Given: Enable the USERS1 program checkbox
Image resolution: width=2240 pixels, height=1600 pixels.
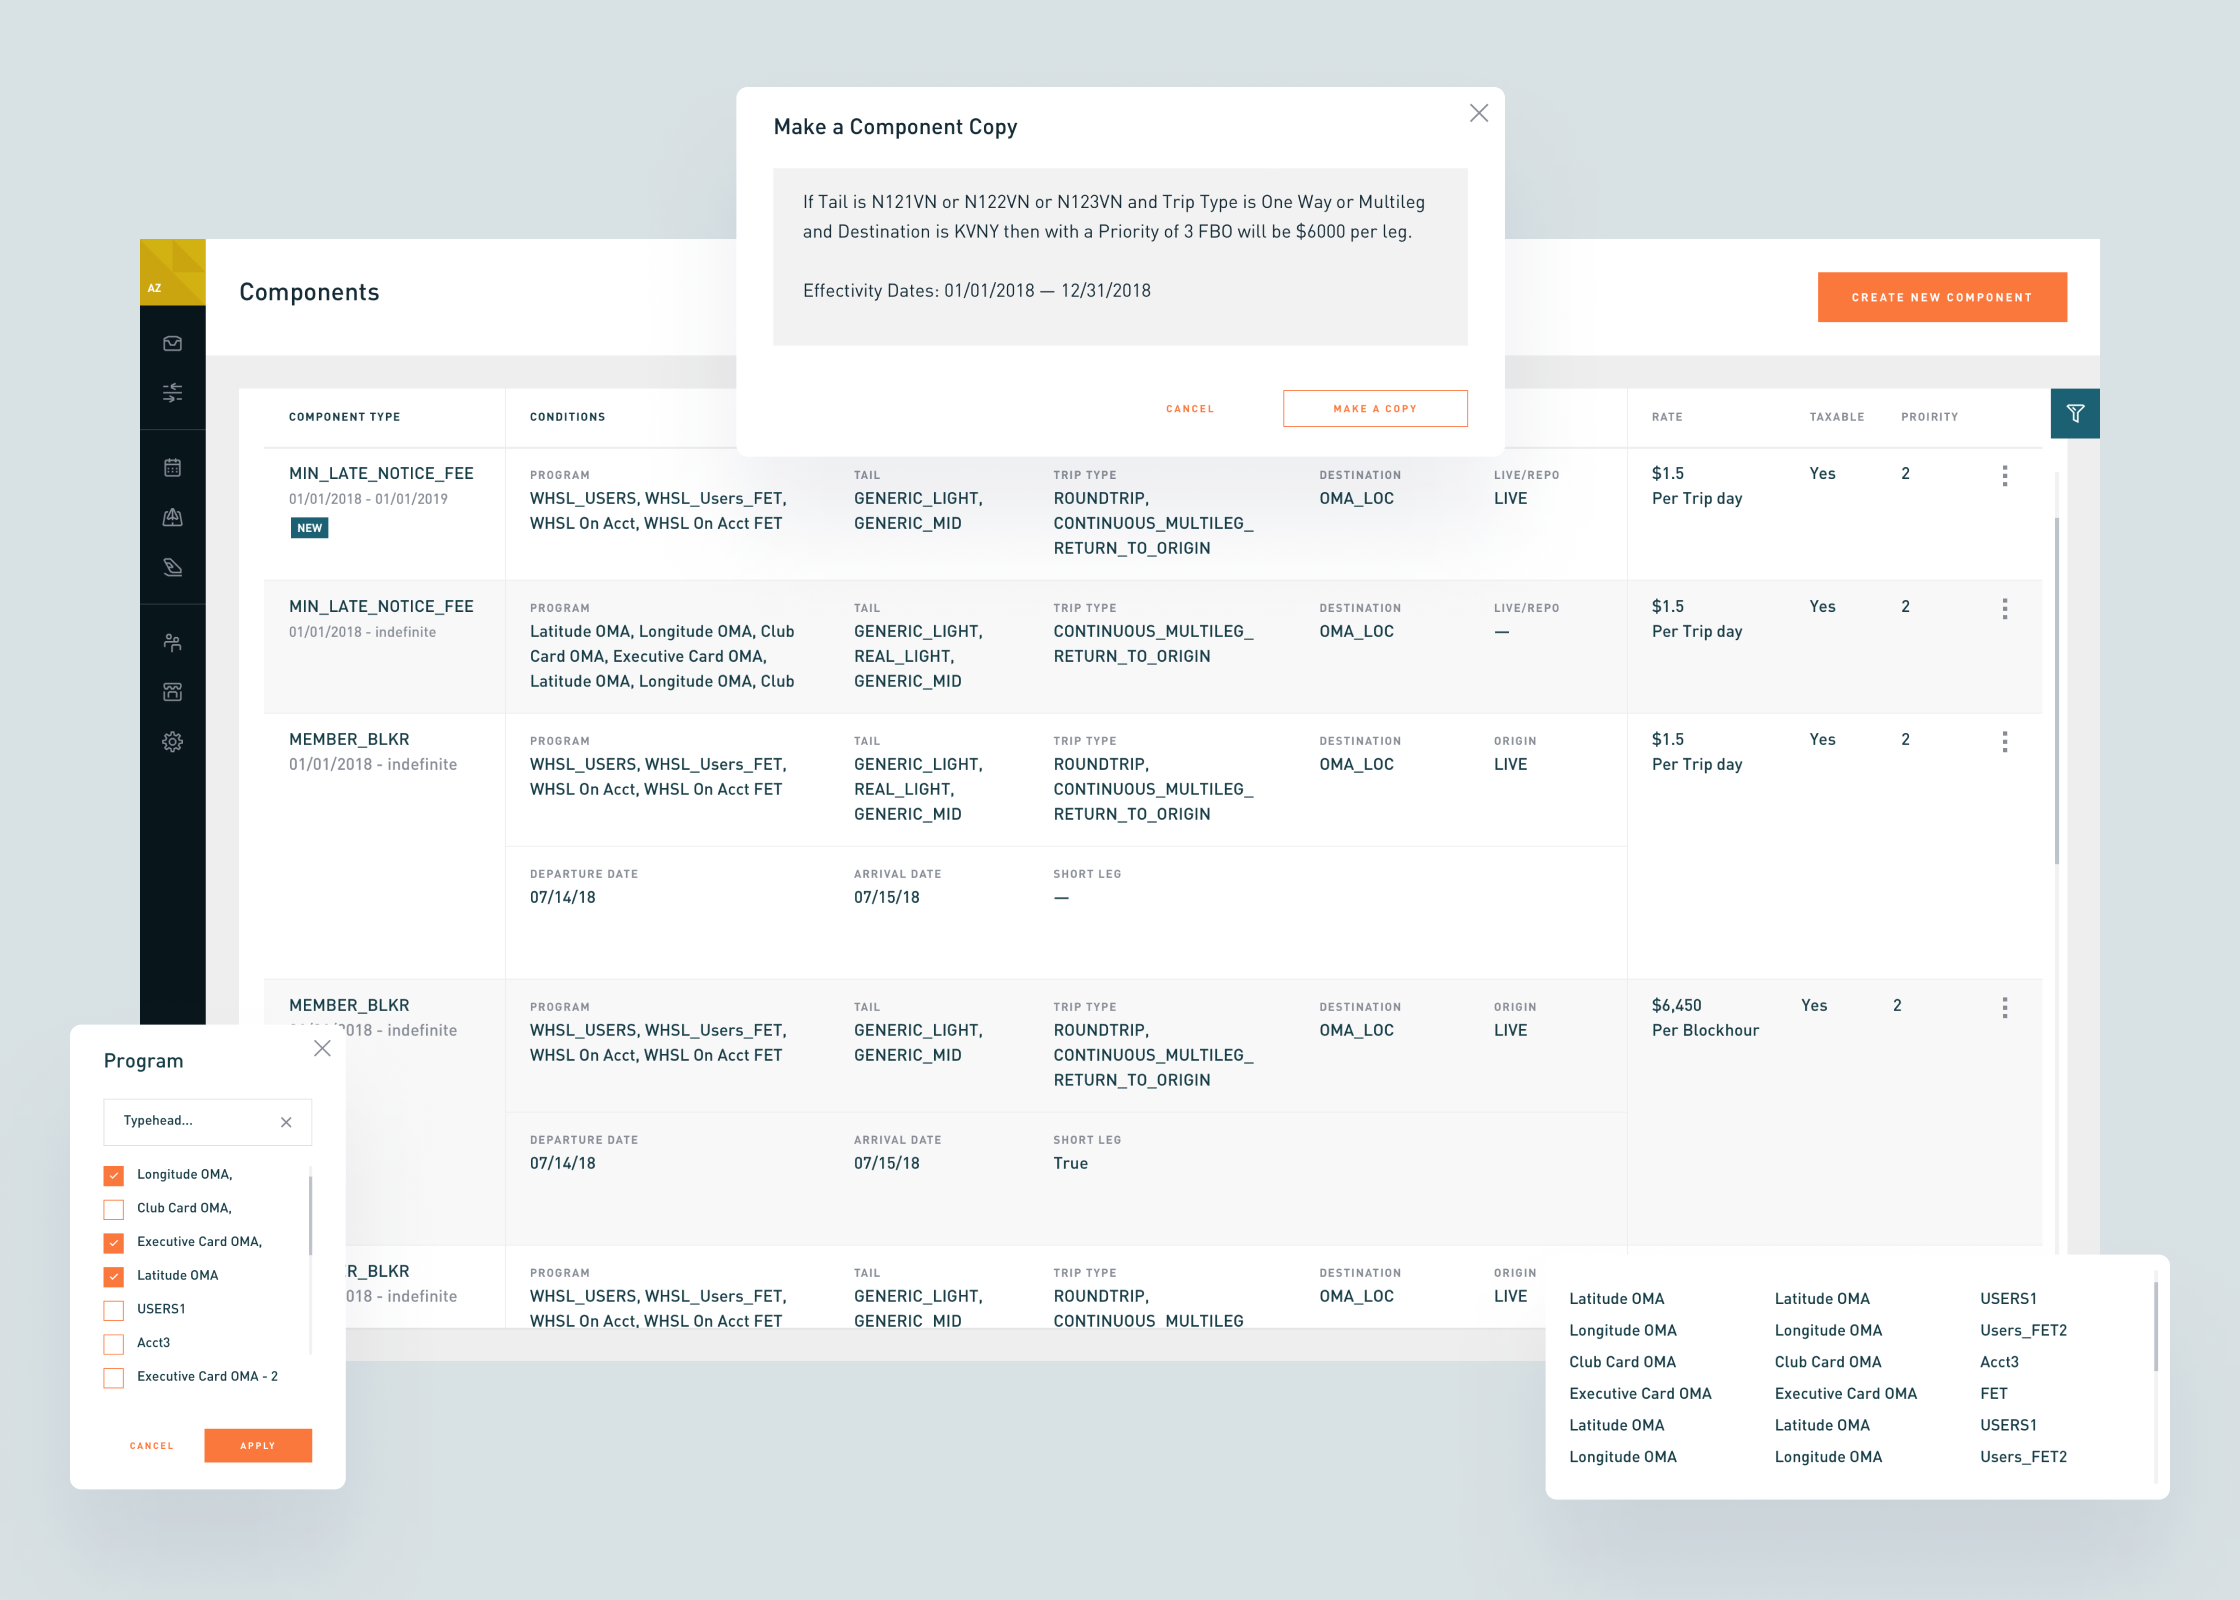Looking at the screenshot, I should pos(114,1310).
